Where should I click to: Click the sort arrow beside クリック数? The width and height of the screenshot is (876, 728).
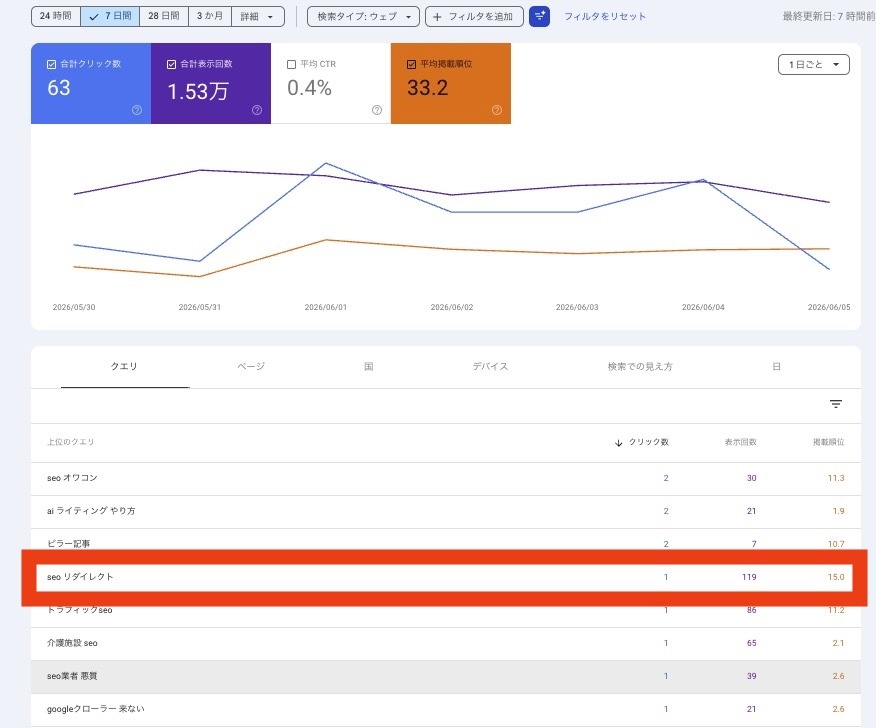point(618,442)
